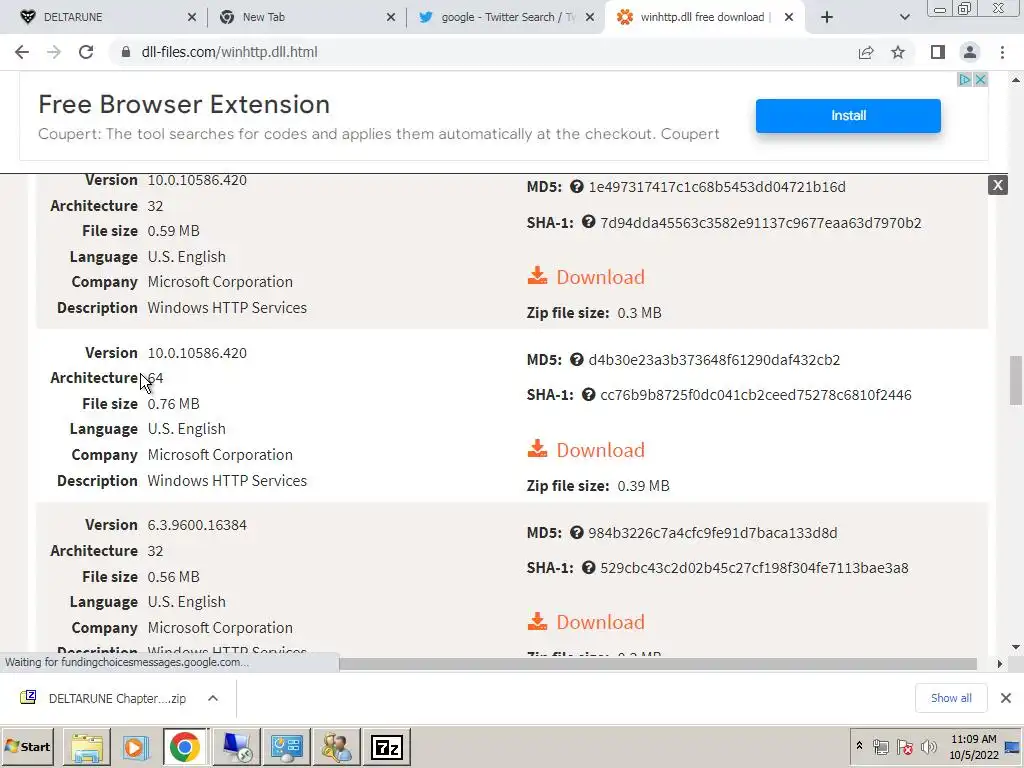
Task: Click the volume speaker tray icon
Action: [928, 746]
